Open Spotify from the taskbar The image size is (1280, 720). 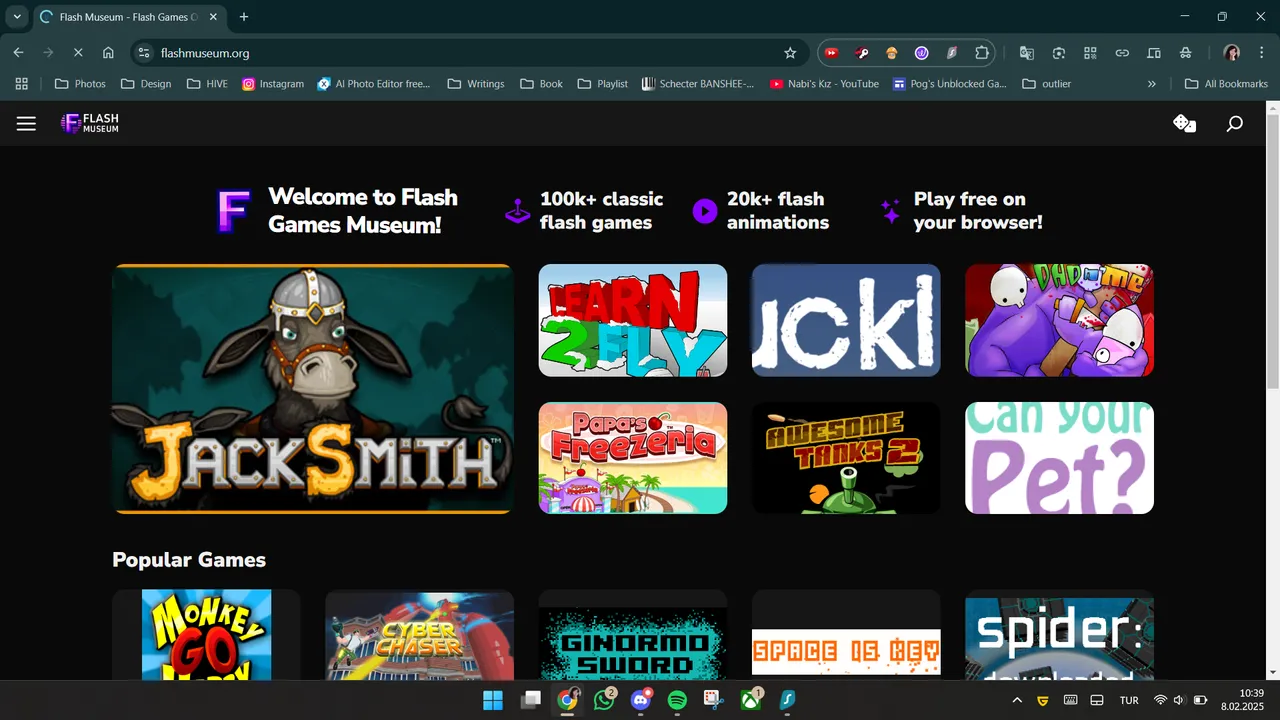tap(677, 700)
